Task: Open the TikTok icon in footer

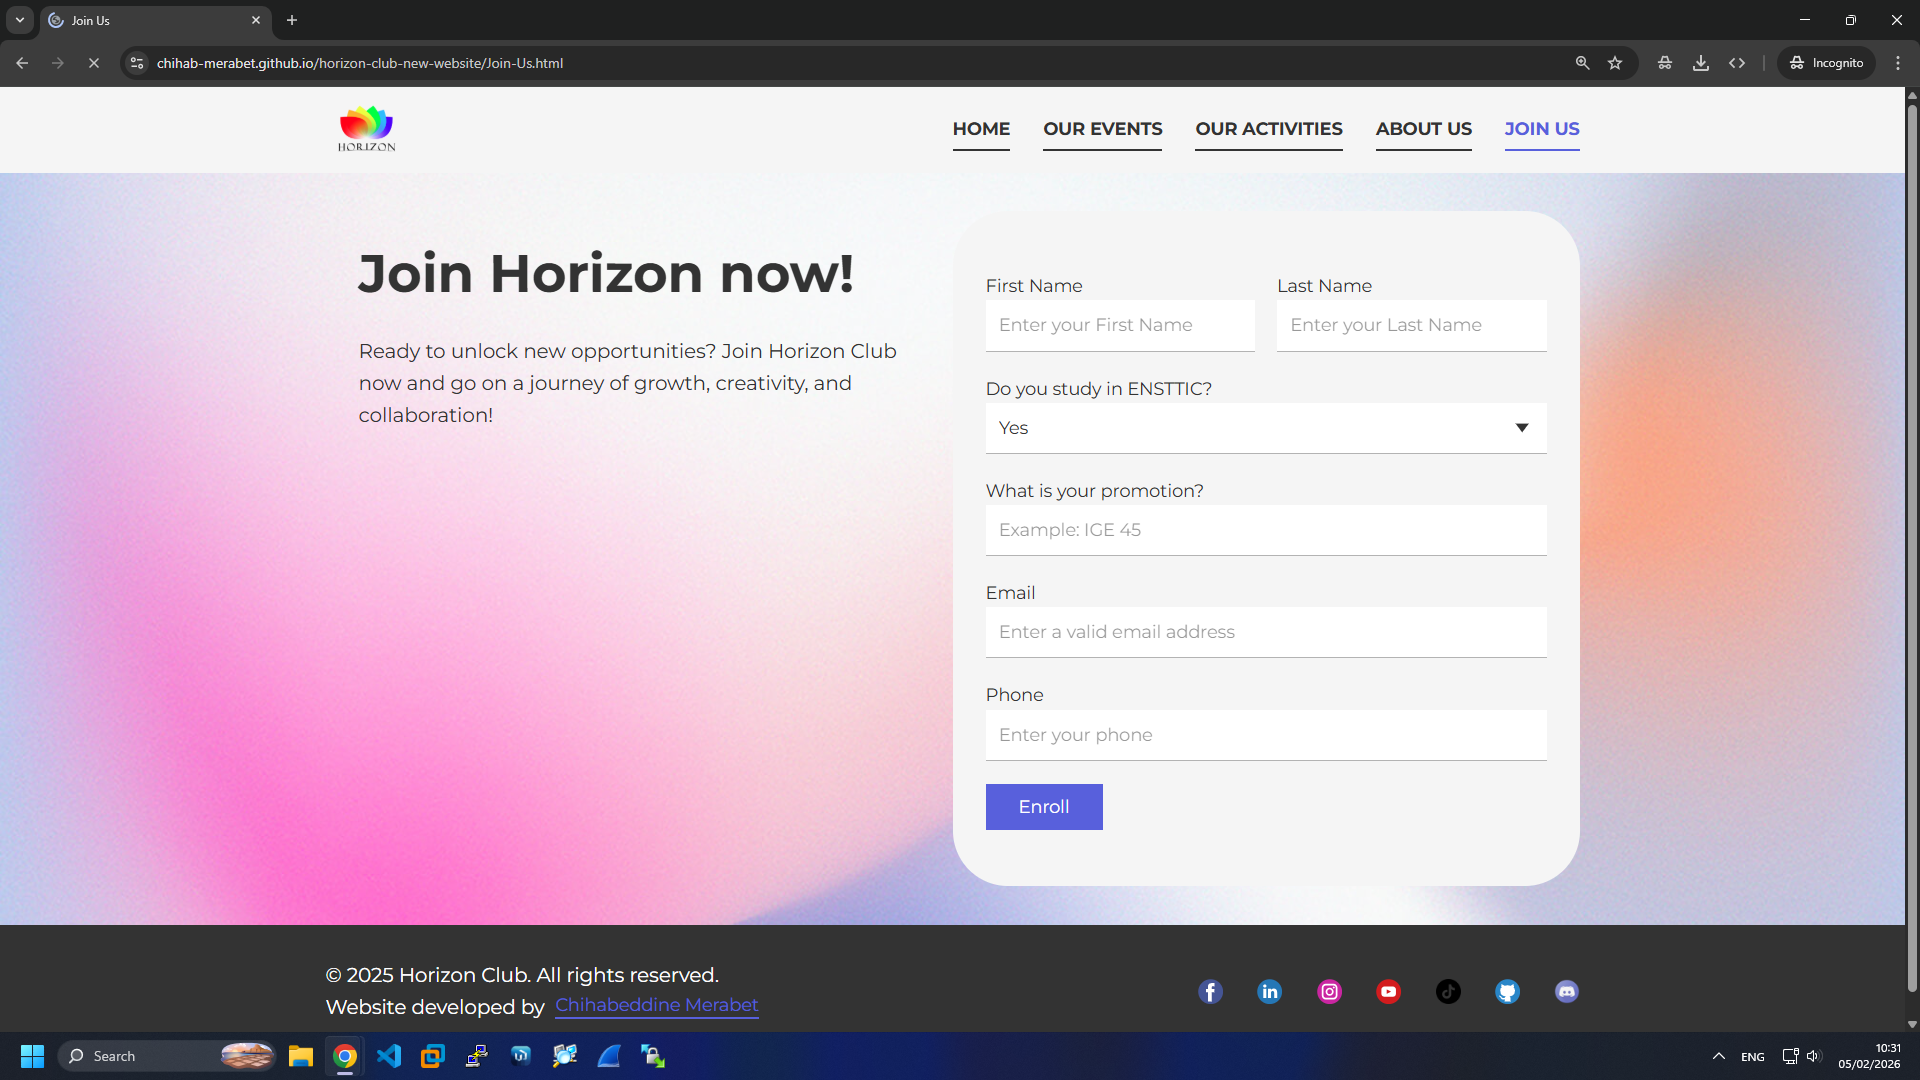Action: point(1448,991)
